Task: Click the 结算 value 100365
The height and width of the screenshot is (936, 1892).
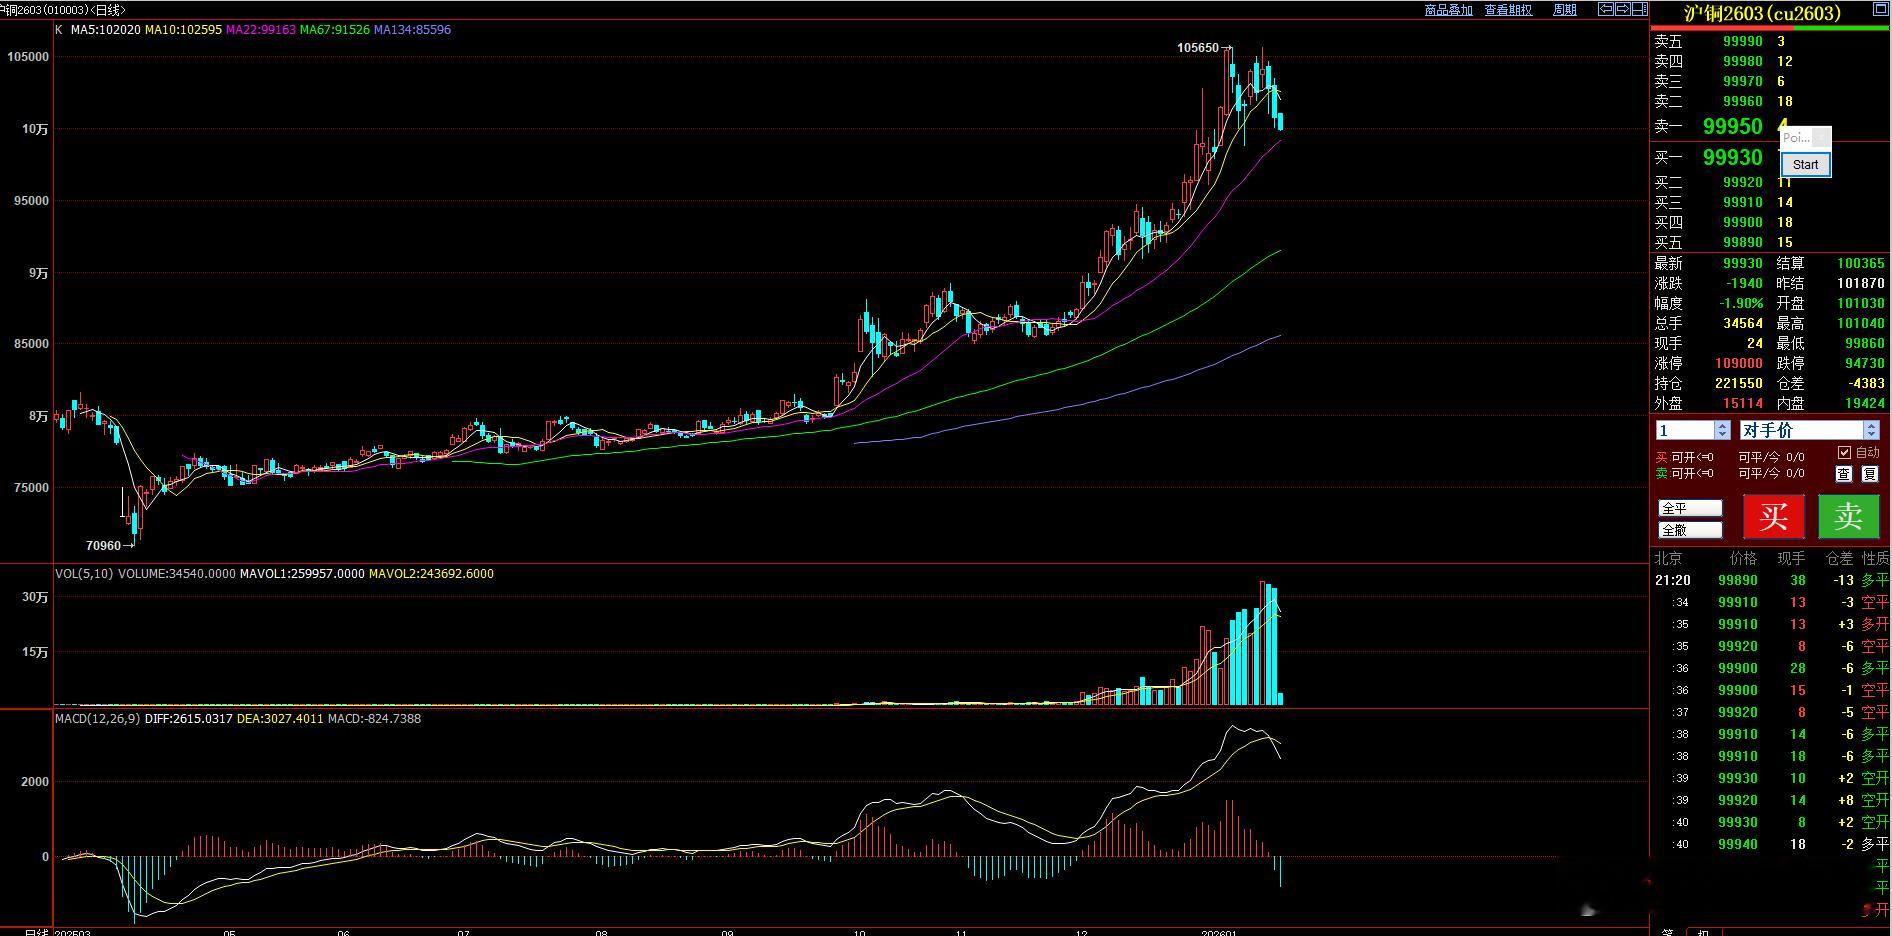Action: [x=1861, y=263]
